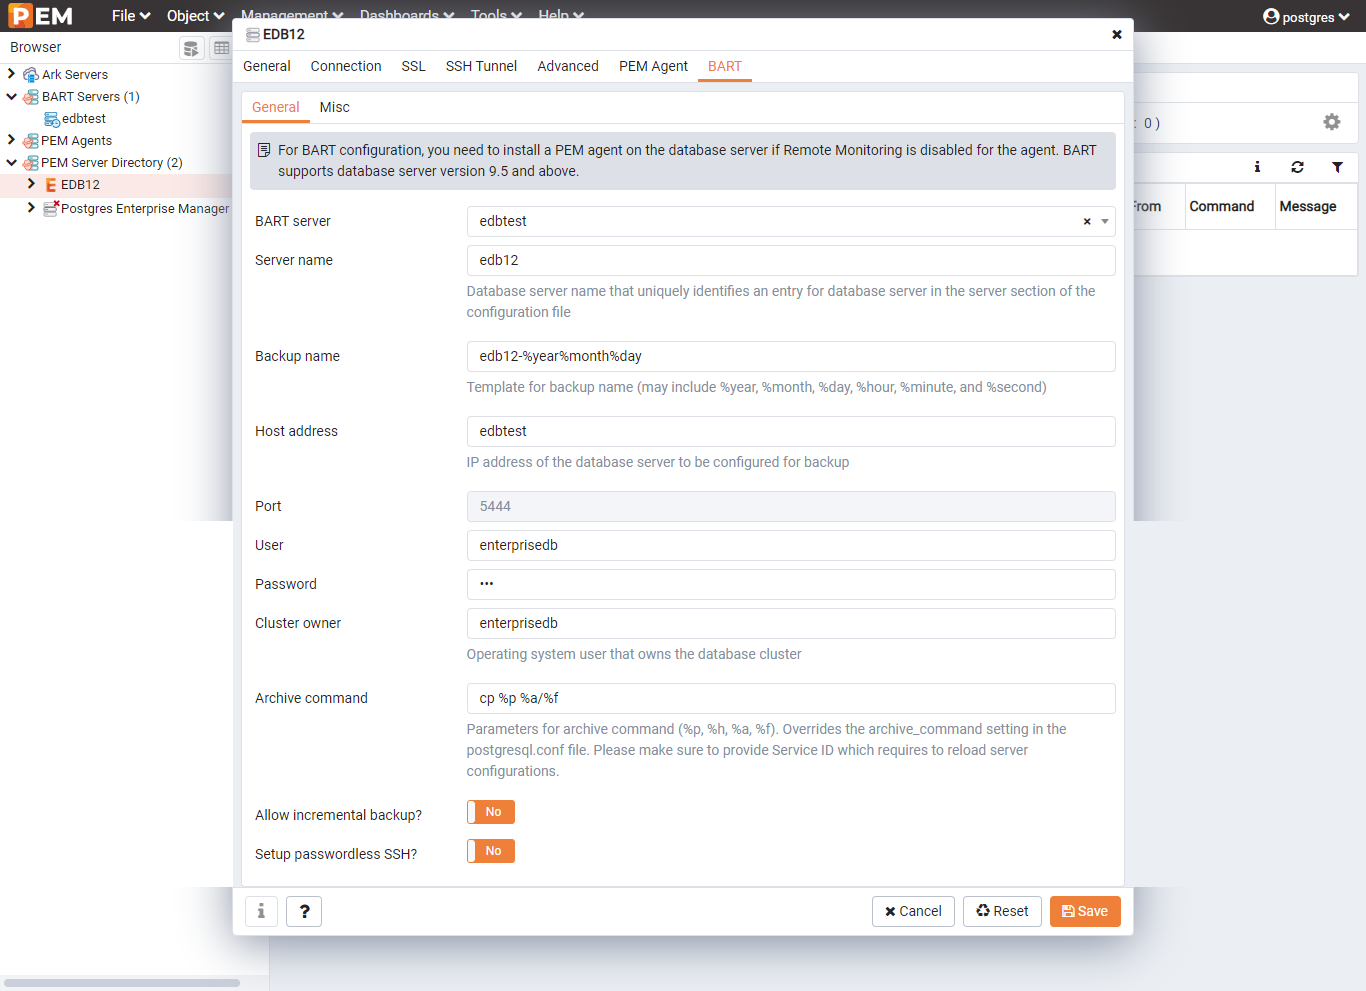Toggle Setup passwordless SSH switch
Screen dimensions: 1366x991
tap(490, 851)
